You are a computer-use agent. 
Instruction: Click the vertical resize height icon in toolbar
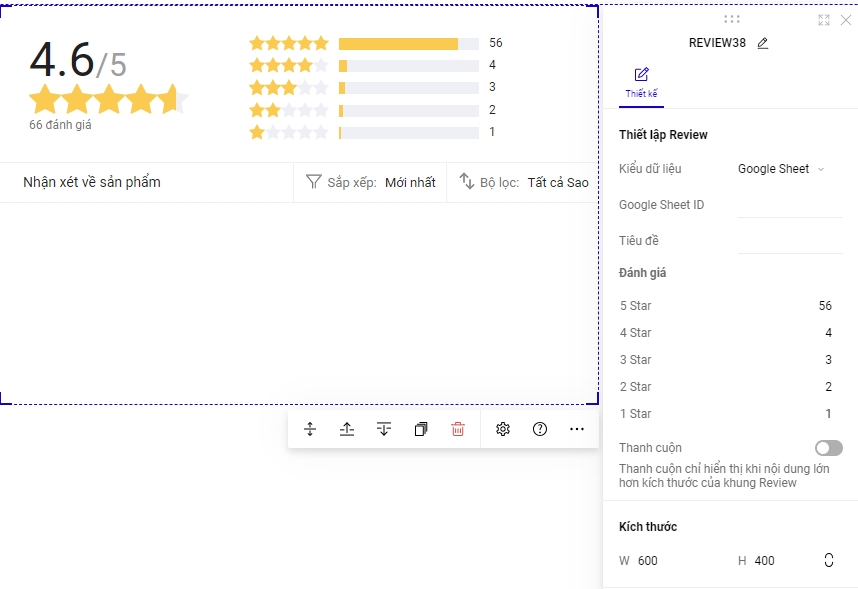click(x=310, y=429)
